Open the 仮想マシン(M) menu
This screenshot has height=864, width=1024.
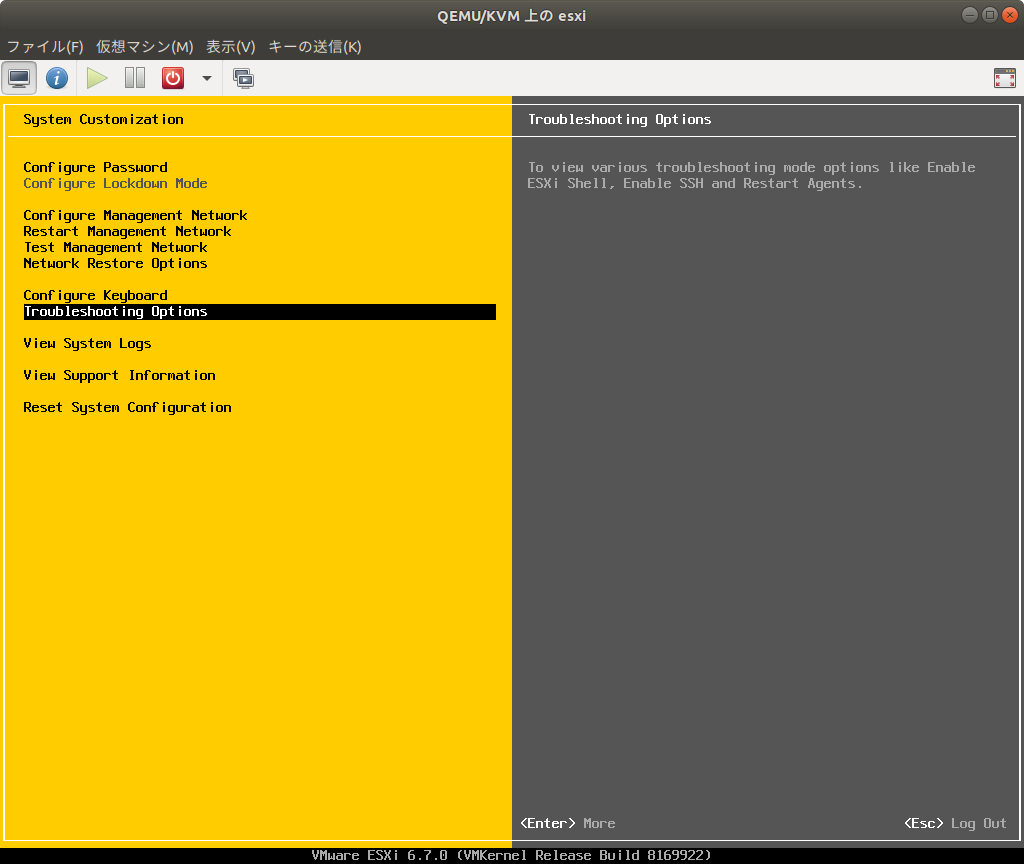[x=144, y=46]
